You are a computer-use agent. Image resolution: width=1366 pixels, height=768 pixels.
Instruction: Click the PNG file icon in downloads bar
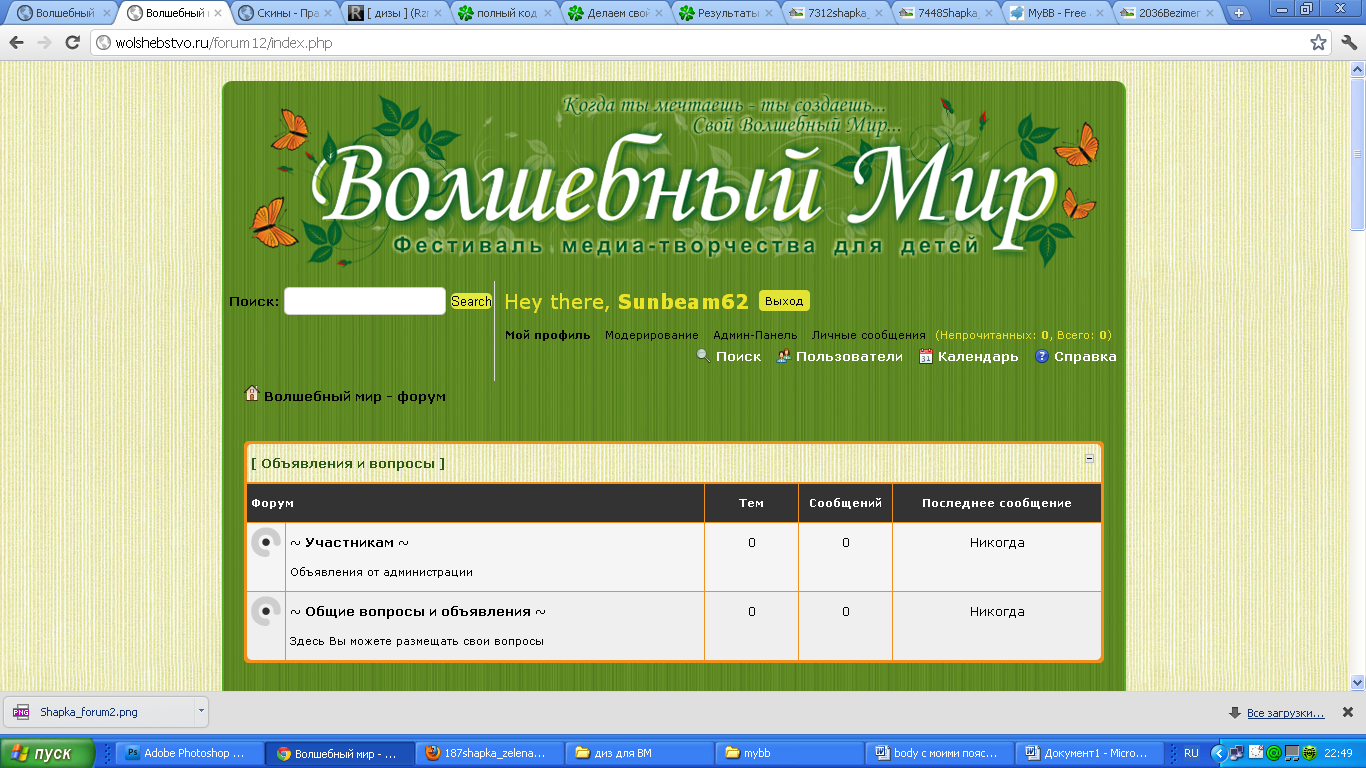coord(21,712)
